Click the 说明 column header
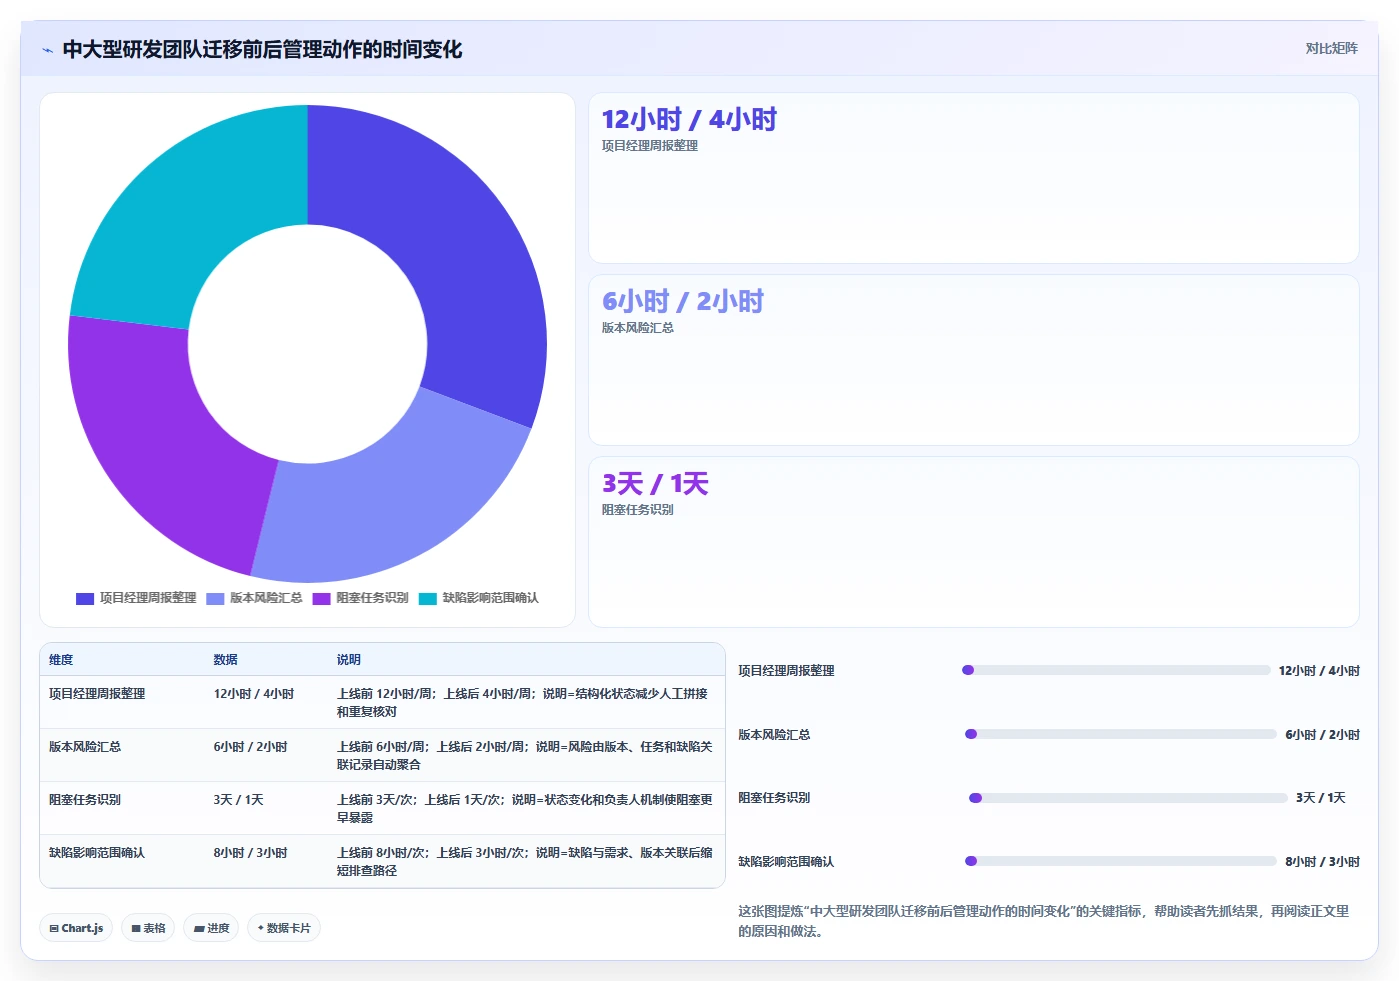Screen dimensions: 1399x981 pyautogui.click(x=348, y=660)
